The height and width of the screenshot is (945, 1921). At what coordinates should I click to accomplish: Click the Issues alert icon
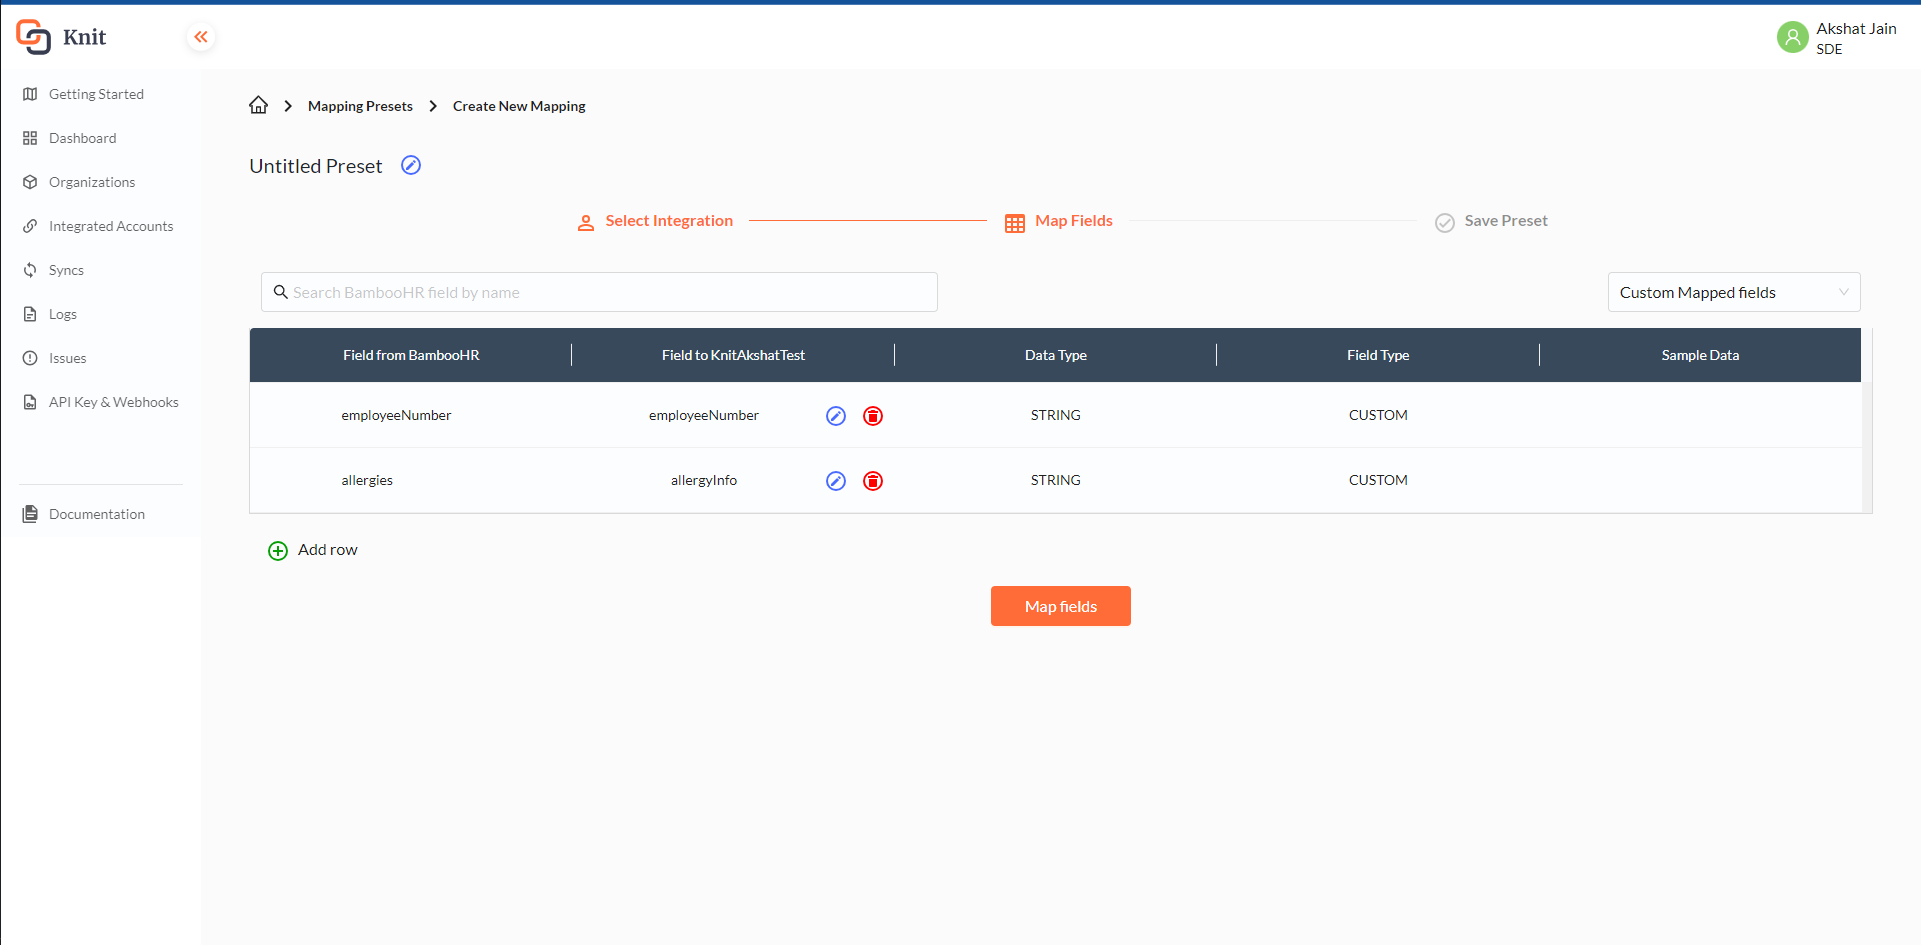pyautogui.click(x=30, y=358)
